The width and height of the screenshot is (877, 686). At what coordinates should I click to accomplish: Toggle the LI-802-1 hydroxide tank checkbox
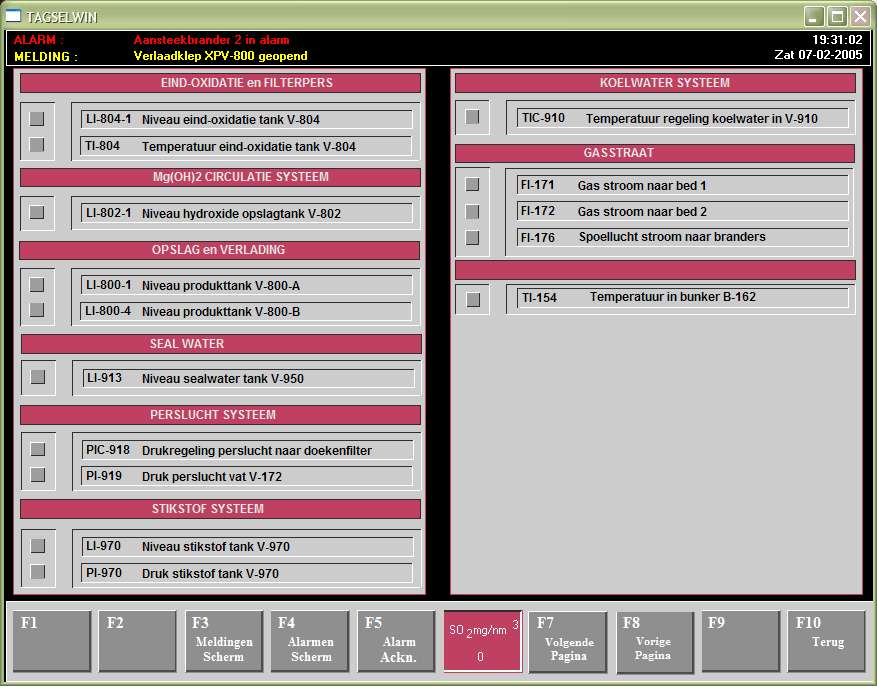[37, 212]
